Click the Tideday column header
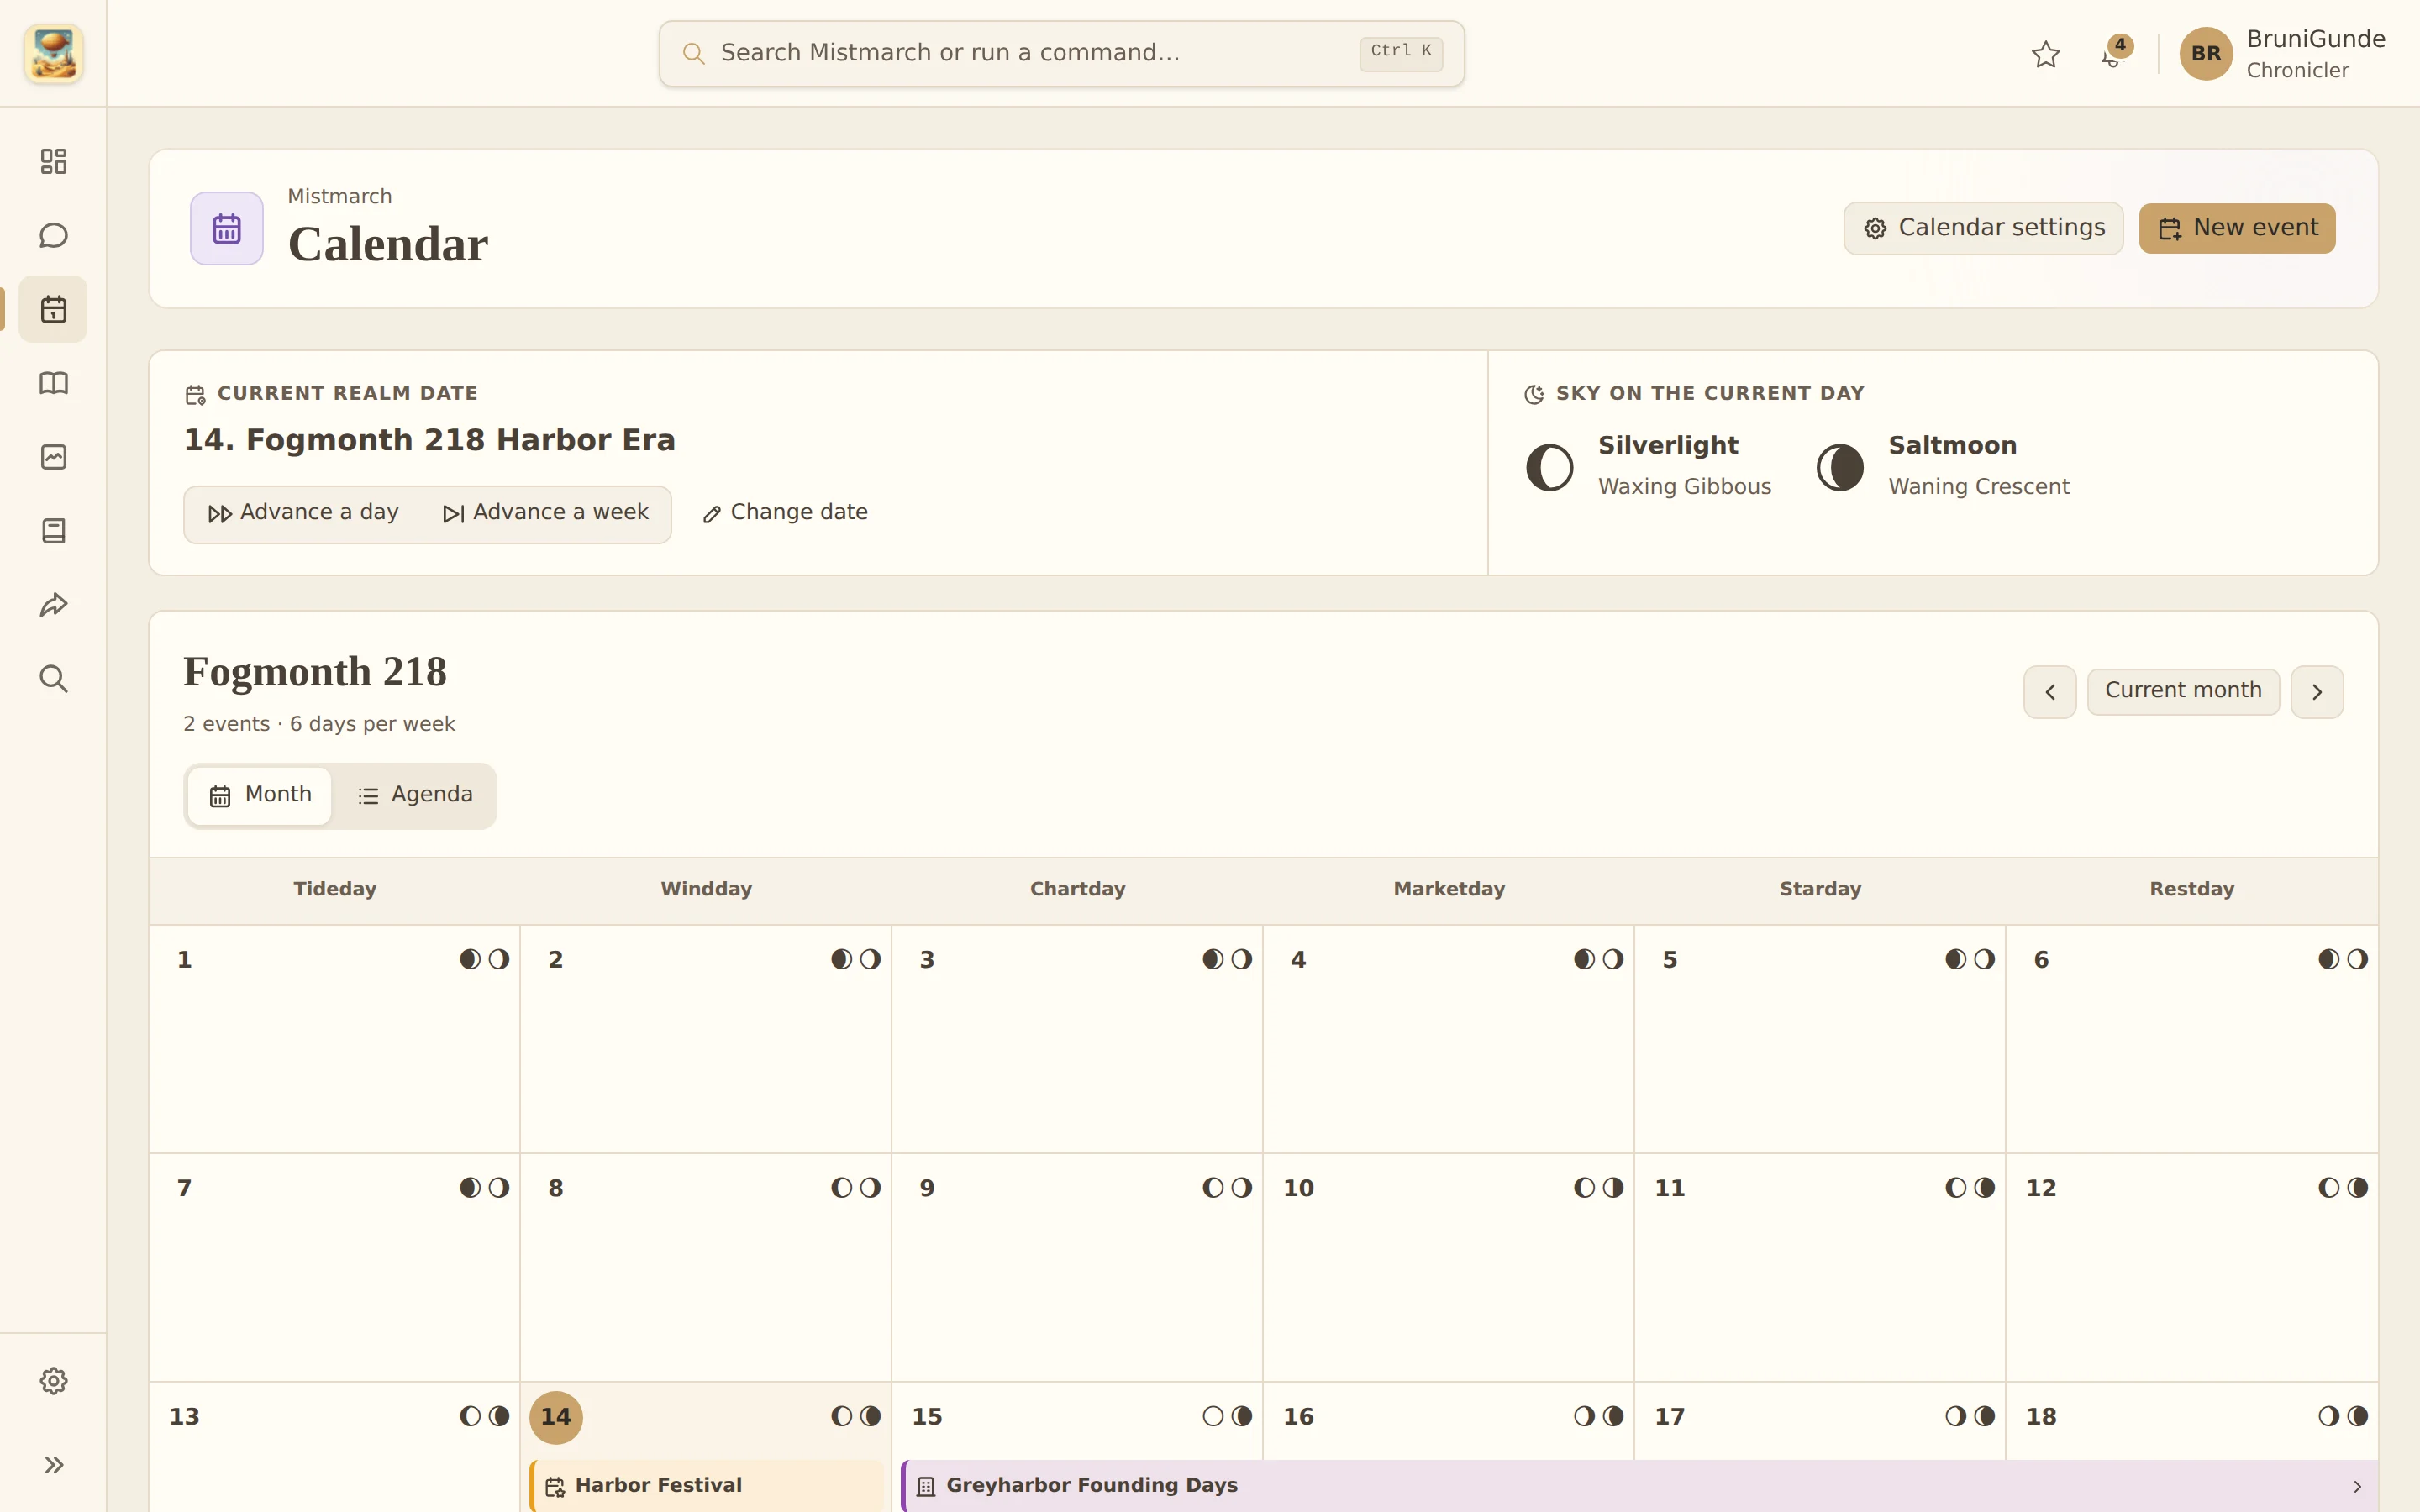The height and width of the screenshot is (1512, 2420). [x=335, y=889]
